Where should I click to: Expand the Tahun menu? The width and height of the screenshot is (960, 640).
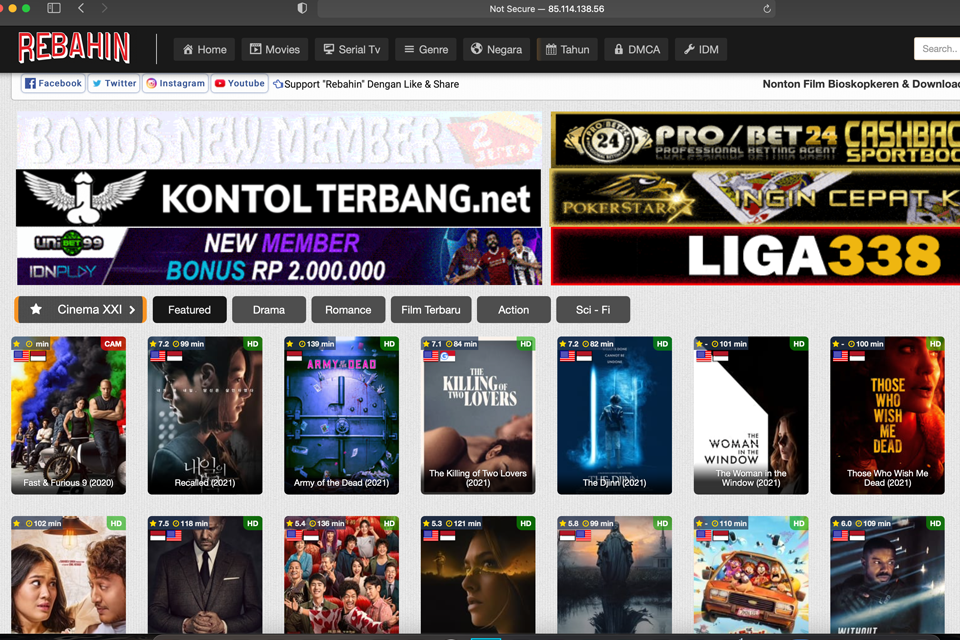coord(568,50)
